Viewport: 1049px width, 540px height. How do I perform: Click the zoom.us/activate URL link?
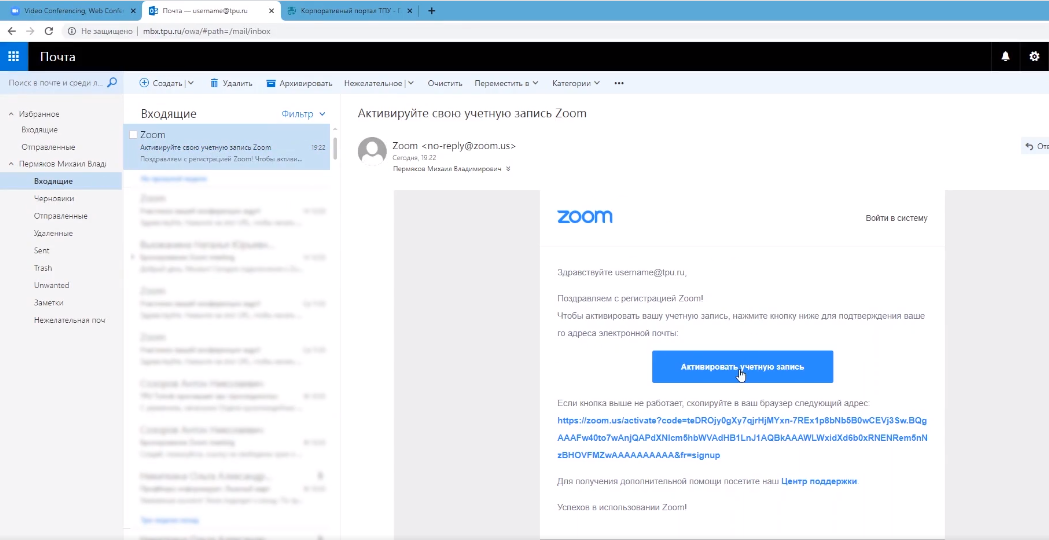(742, 438)
